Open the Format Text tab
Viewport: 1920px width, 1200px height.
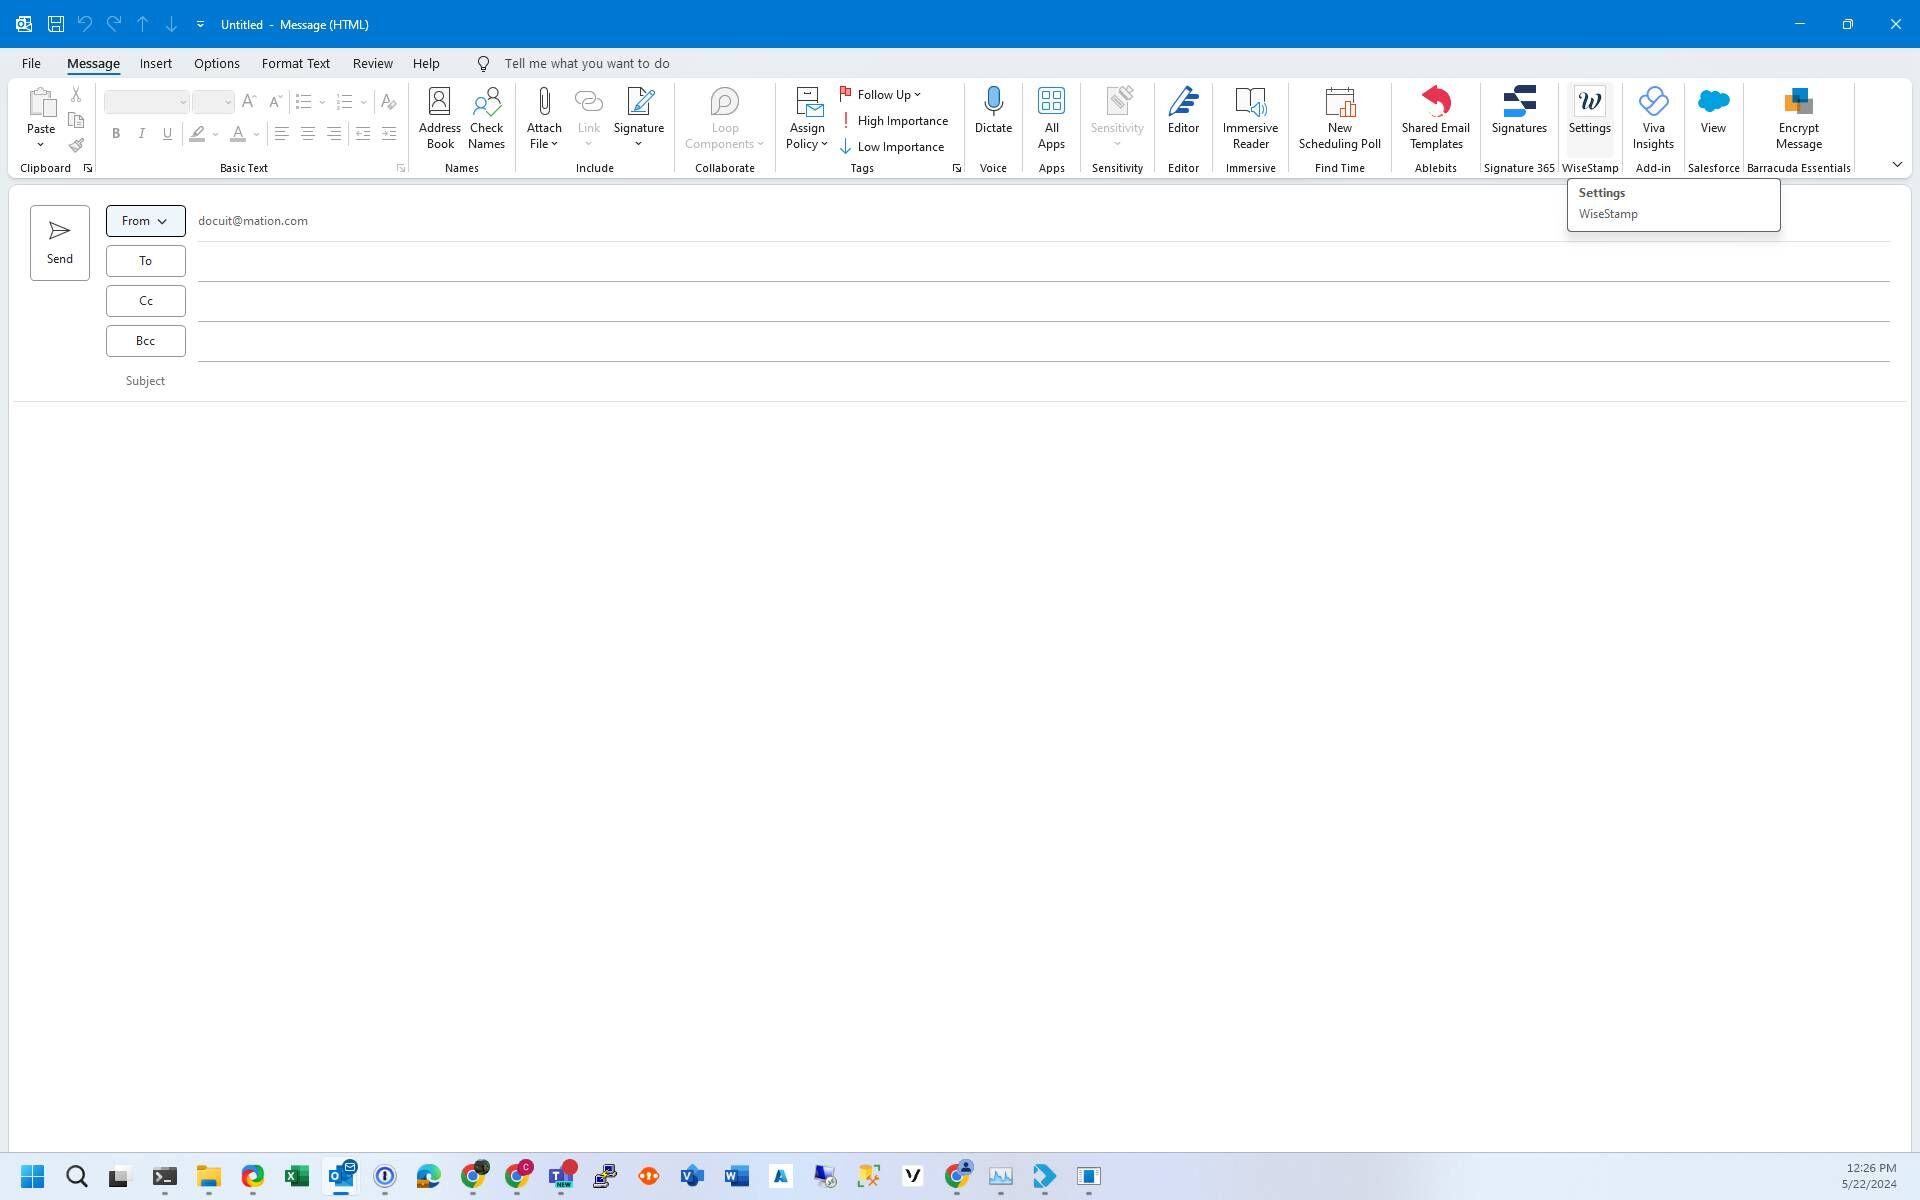click(x=295, y=63)
